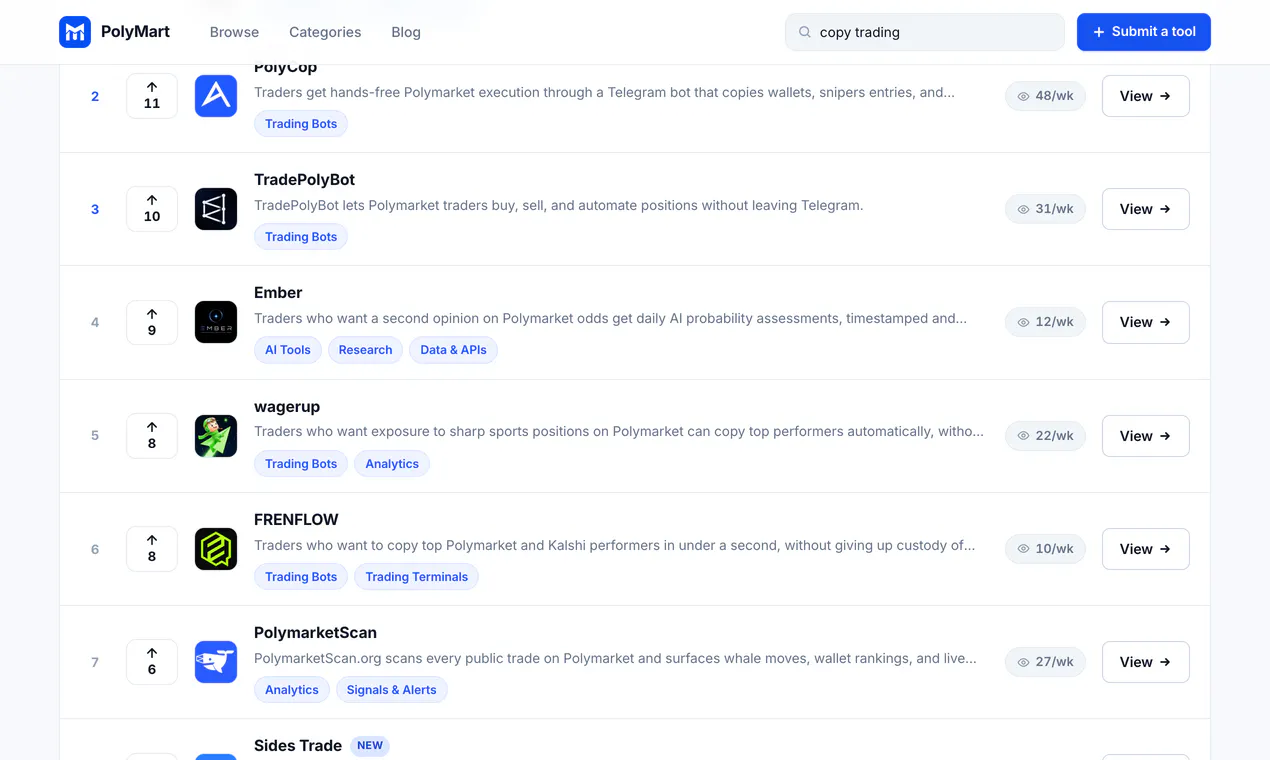View the FRENFLOW listing
This screenshot has height=760, width=1270.
1146,549
